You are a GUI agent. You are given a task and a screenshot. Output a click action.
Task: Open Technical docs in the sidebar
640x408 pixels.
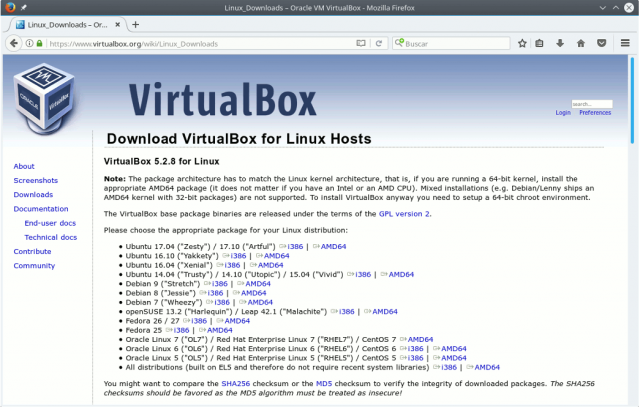click(x=51, y=237)
